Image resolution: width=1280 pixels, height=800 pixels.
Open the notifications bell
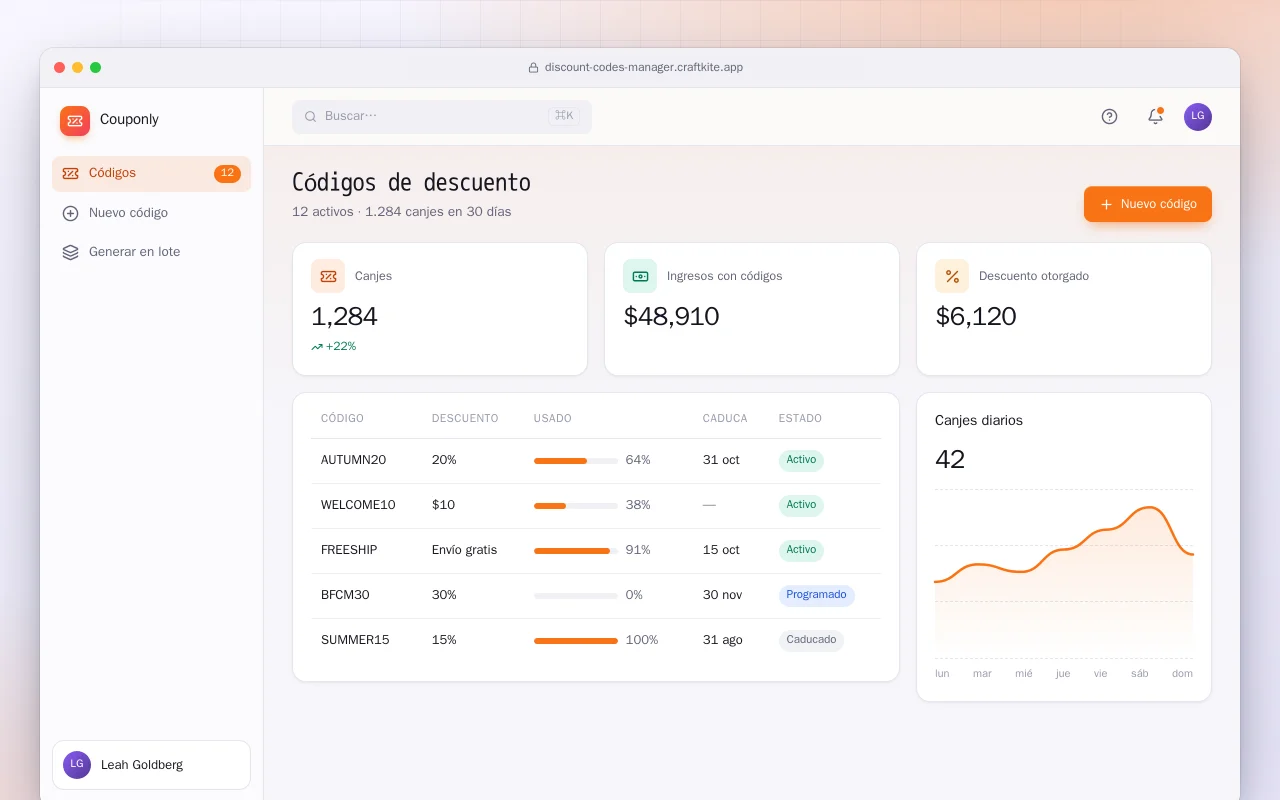(x=1155, y=117)
